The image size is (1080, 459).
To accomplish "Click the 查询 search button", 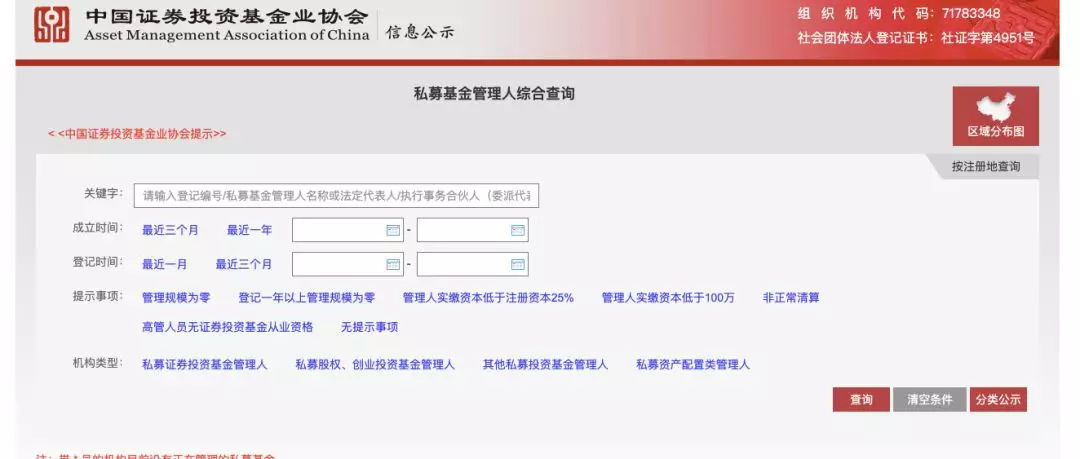I will [x=861, y=400].
